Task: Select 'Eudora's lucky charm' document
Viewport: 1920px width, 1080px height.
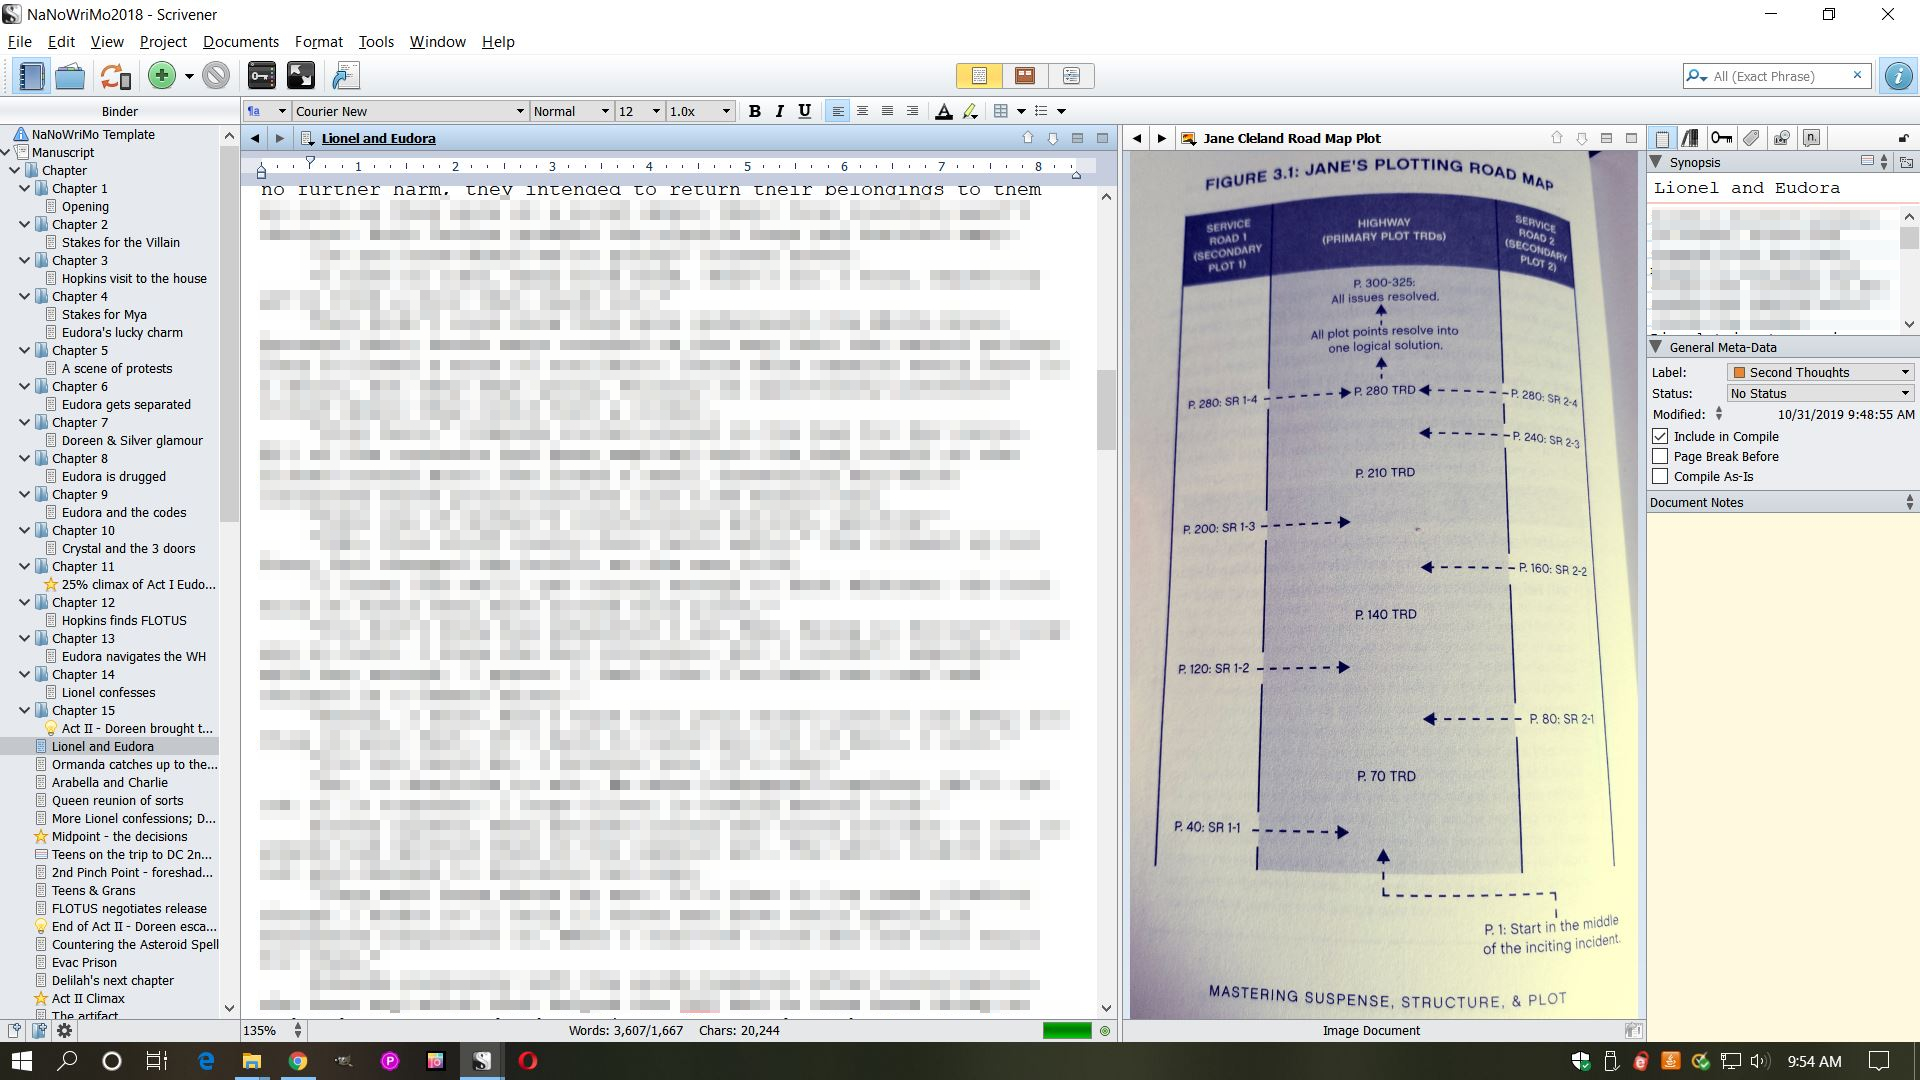Action: click(x=122, y=332)
